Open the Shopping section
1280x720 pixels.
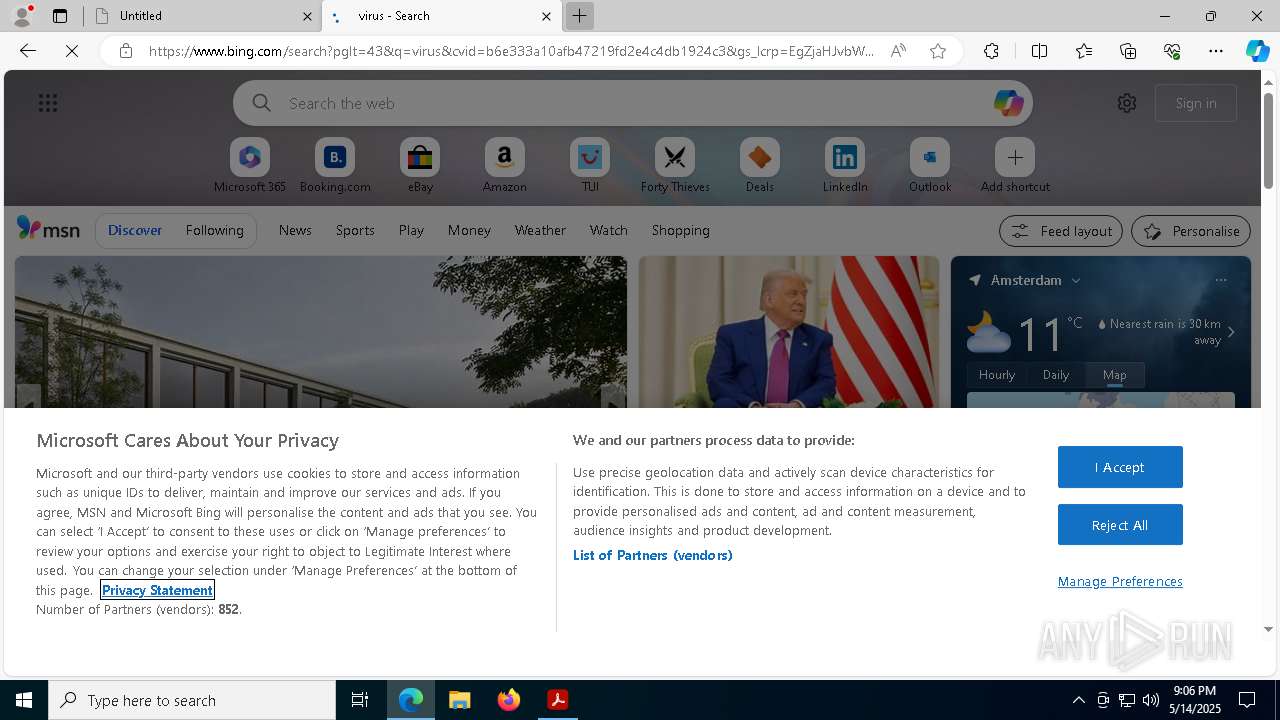pyautogui.click(x=681, y=230)
